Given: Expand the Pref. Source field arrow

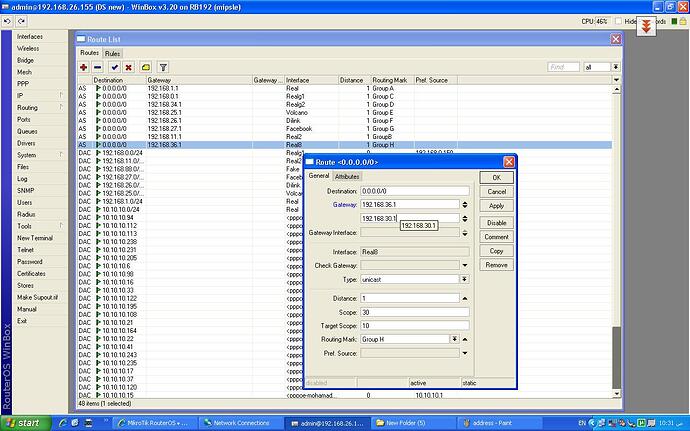Looking at the screenshot, I should coord(463,354).
